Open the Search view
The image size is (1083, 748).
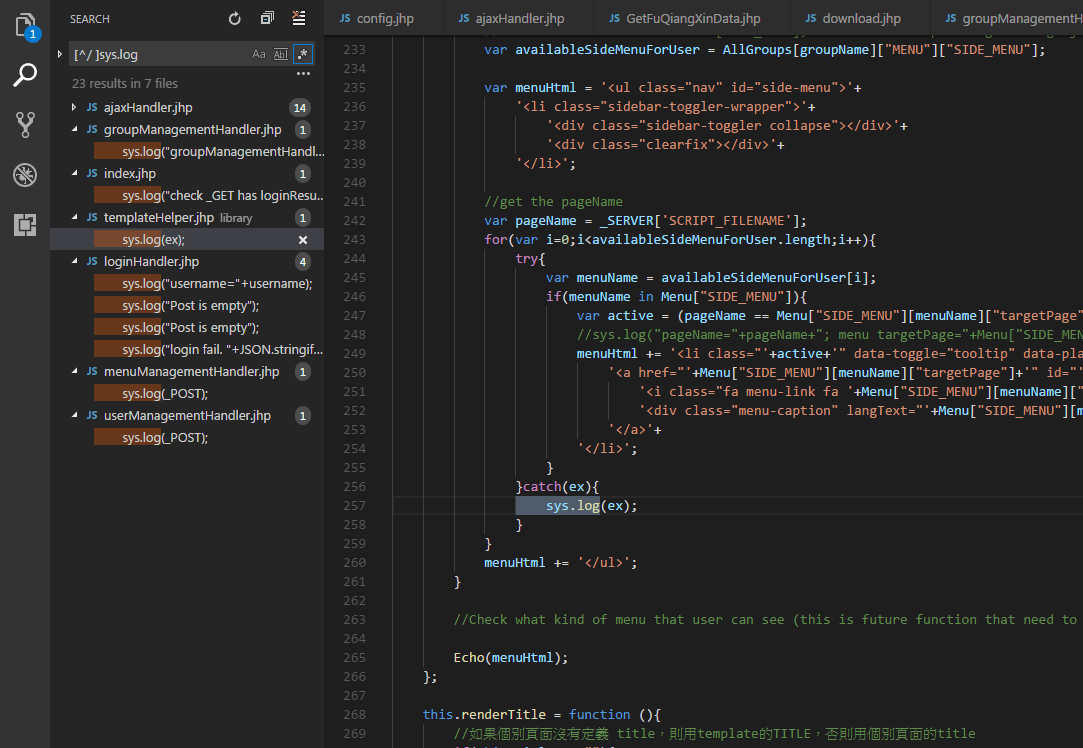coord(25,75)
